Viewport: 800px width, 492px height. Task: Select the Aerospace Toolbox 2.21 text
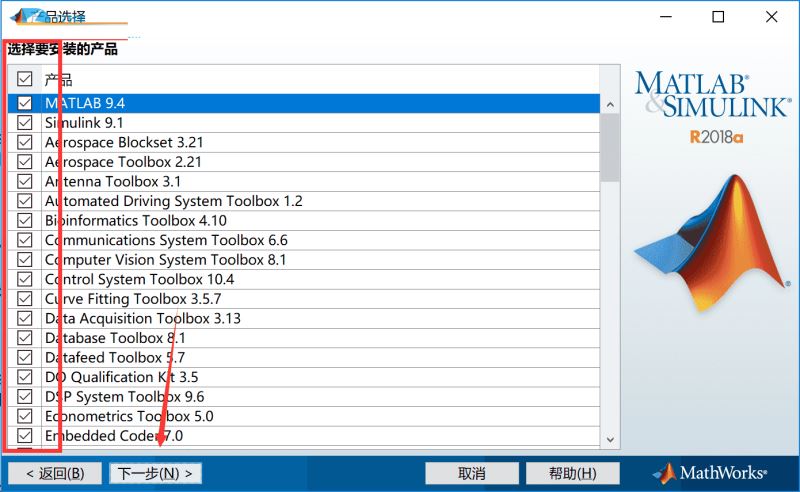[x=123, y=162]
